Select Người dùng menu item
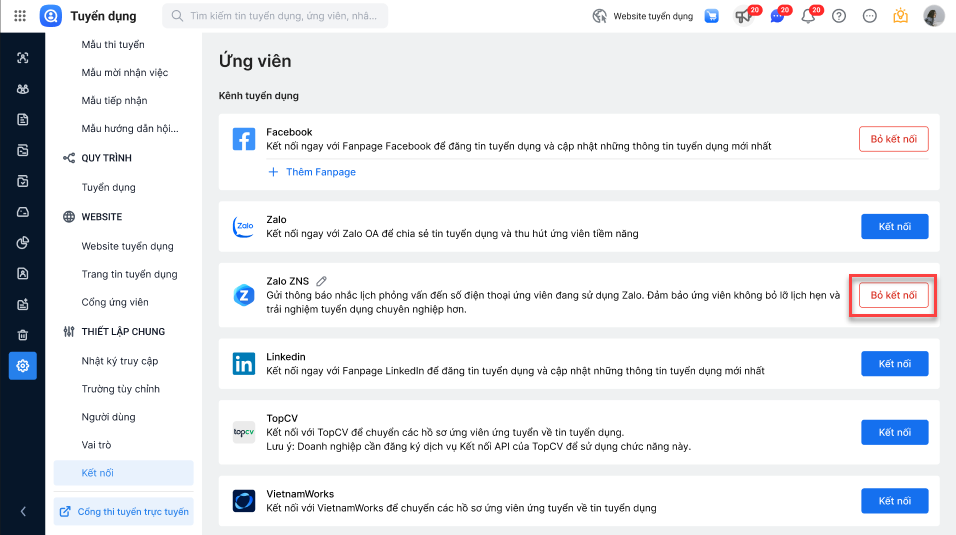The width and height of the screenshot is (956, 535). pos(108,417)
